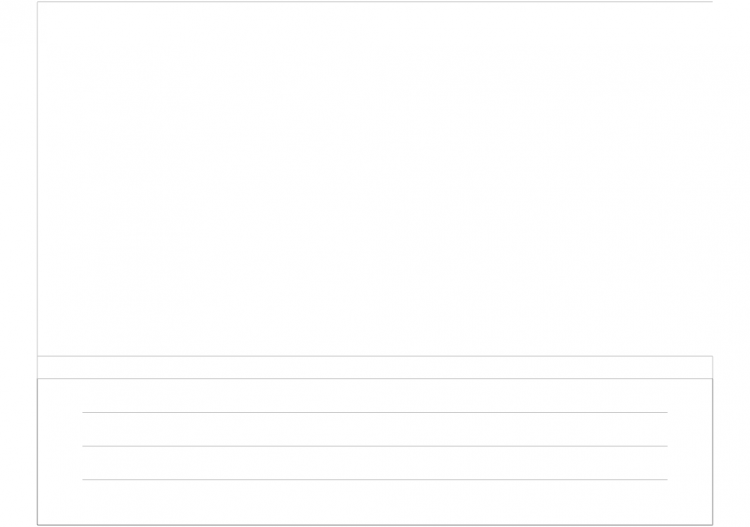Select the thin horizontal strip between panels
The width and height of the screenshot is (750, 527).
(x=375, y=367)
